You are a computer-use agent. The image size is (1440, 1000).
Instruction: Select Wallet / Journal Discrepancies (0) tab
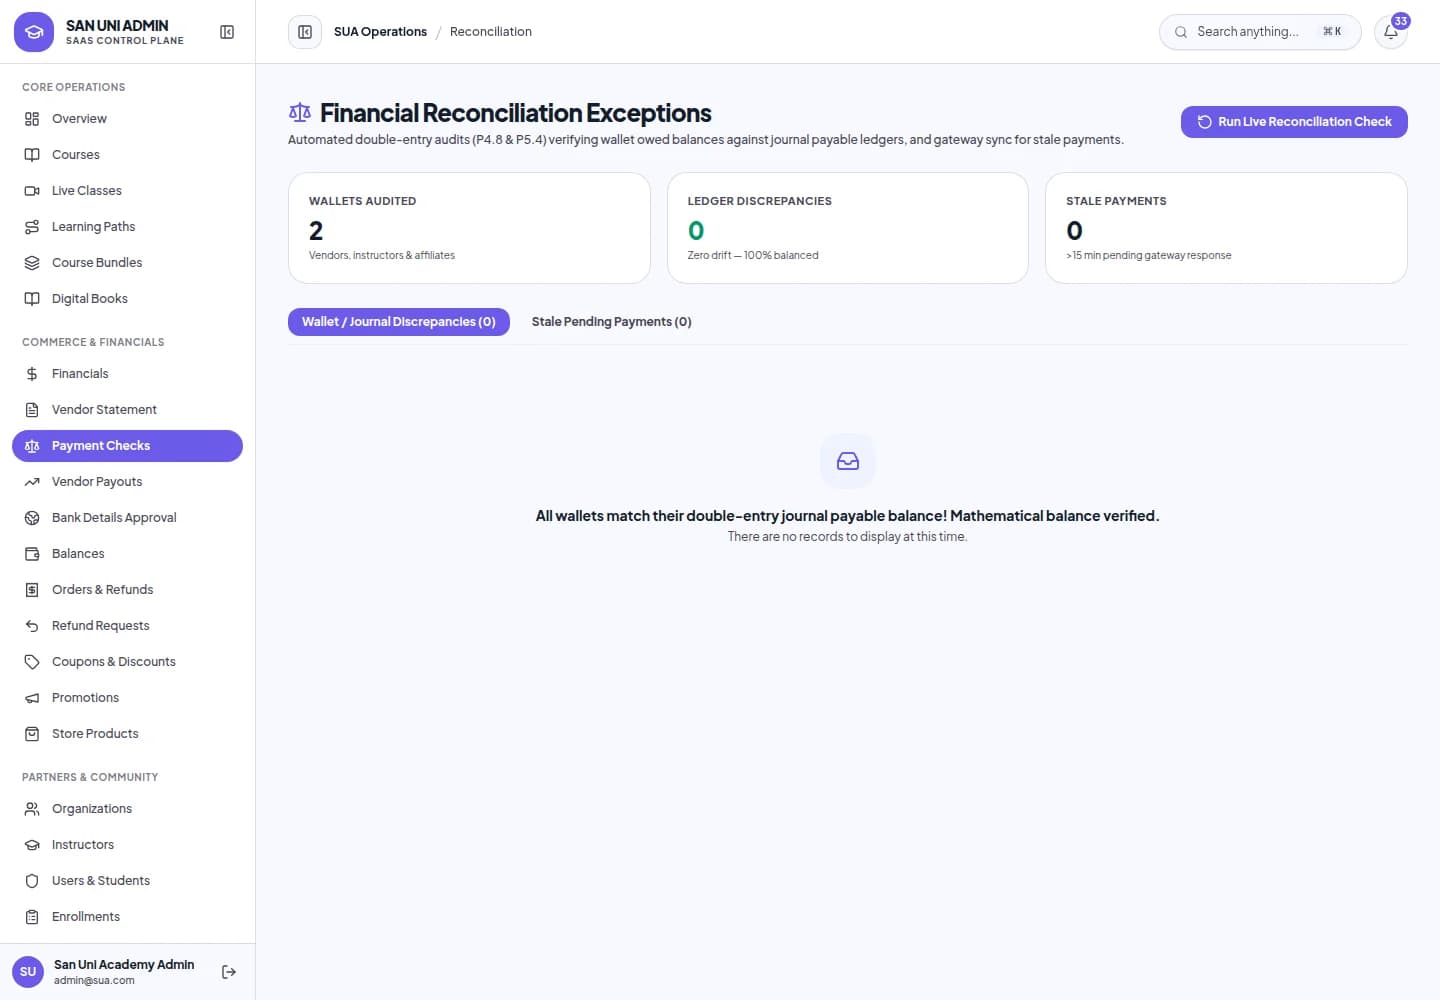click(x=399, y=322)
